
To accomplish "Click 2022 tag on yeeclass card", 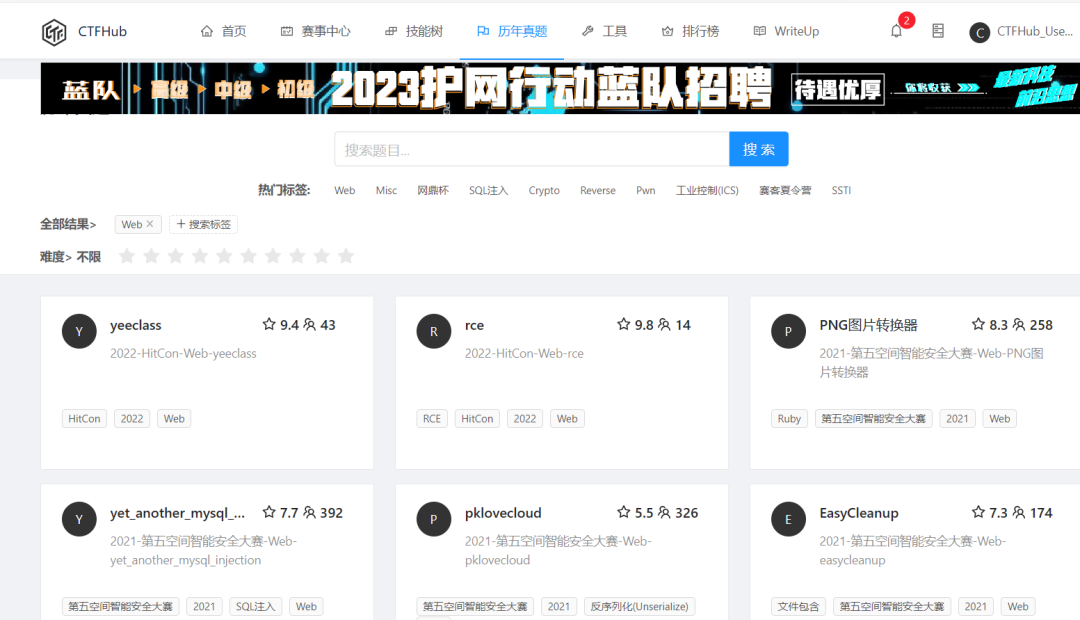I will (132, 419).
